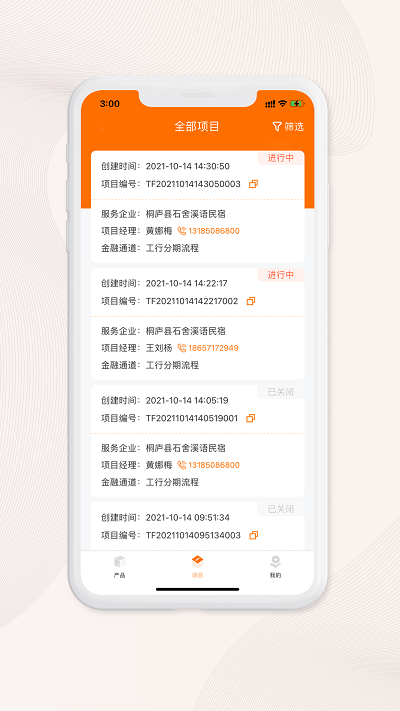This screenshot has height=711, width=400.
Task: Tap 全部项目 page title
Action: (x=197, y=127)
